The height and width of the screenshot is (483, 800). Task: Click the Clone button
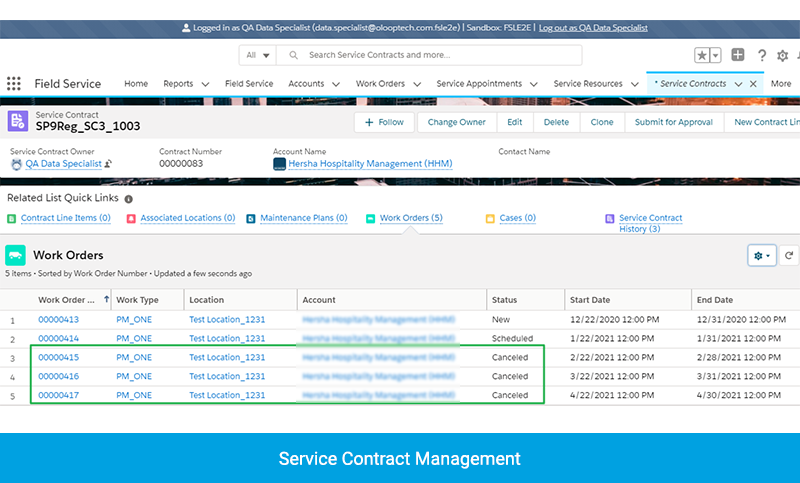click(x=602, y=122)
